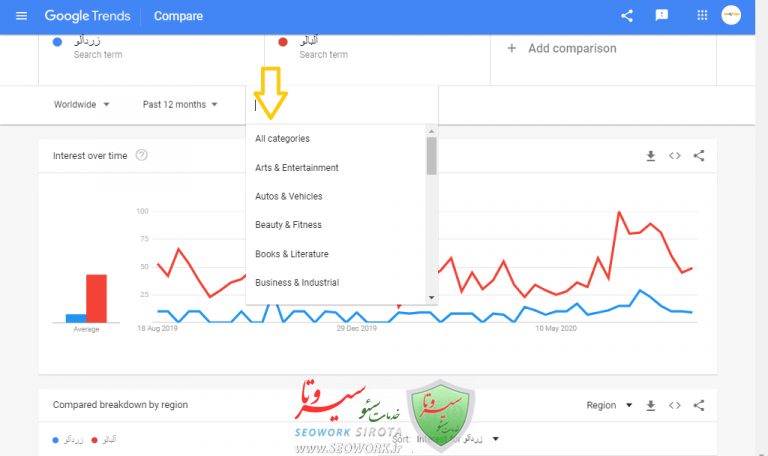The height and width of the screenshot is (456, 768).
Task: Open the Past 12 months dropdown
Action: point(180,104)
